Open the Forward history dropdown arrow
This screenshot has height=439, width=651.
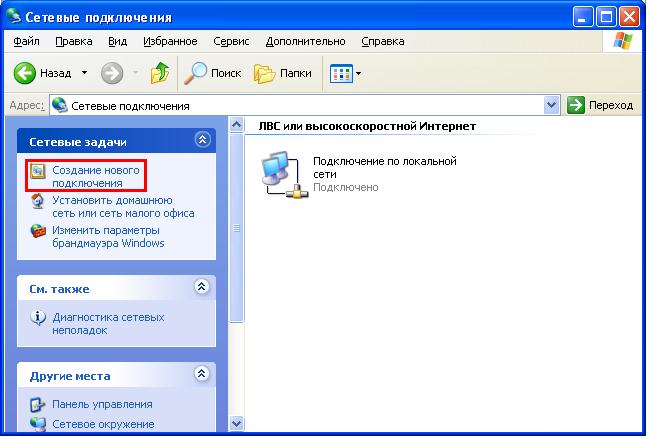135,73
